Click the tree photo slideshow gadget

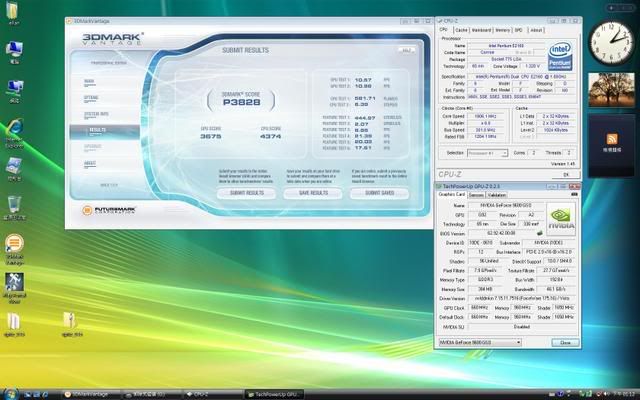pyautogui.click(x=611, y=90)
